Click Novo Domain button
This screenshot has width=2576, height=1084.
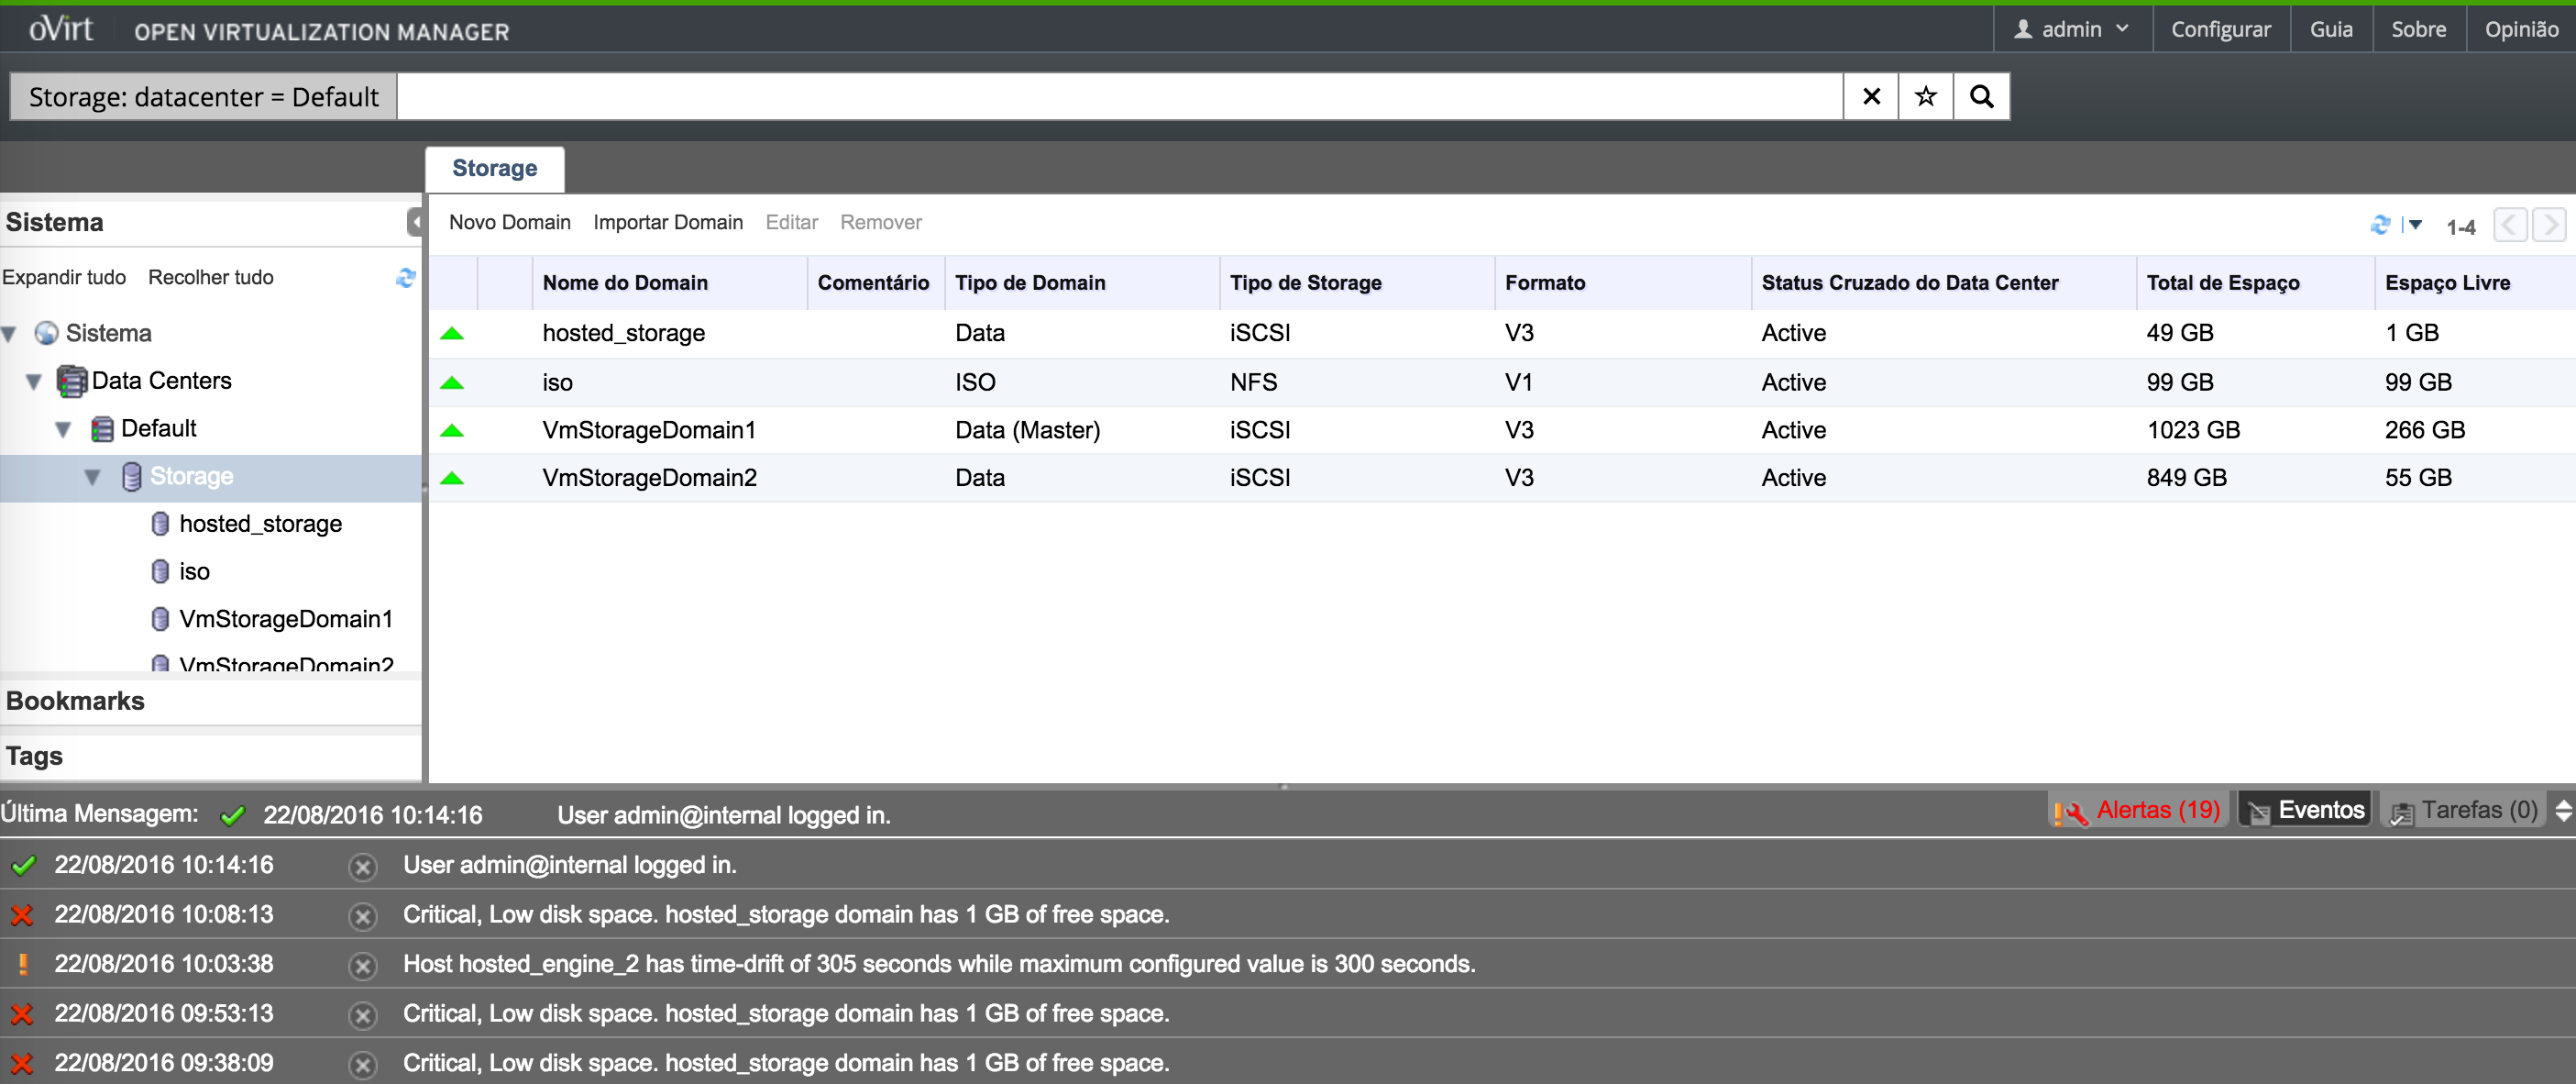509,222
